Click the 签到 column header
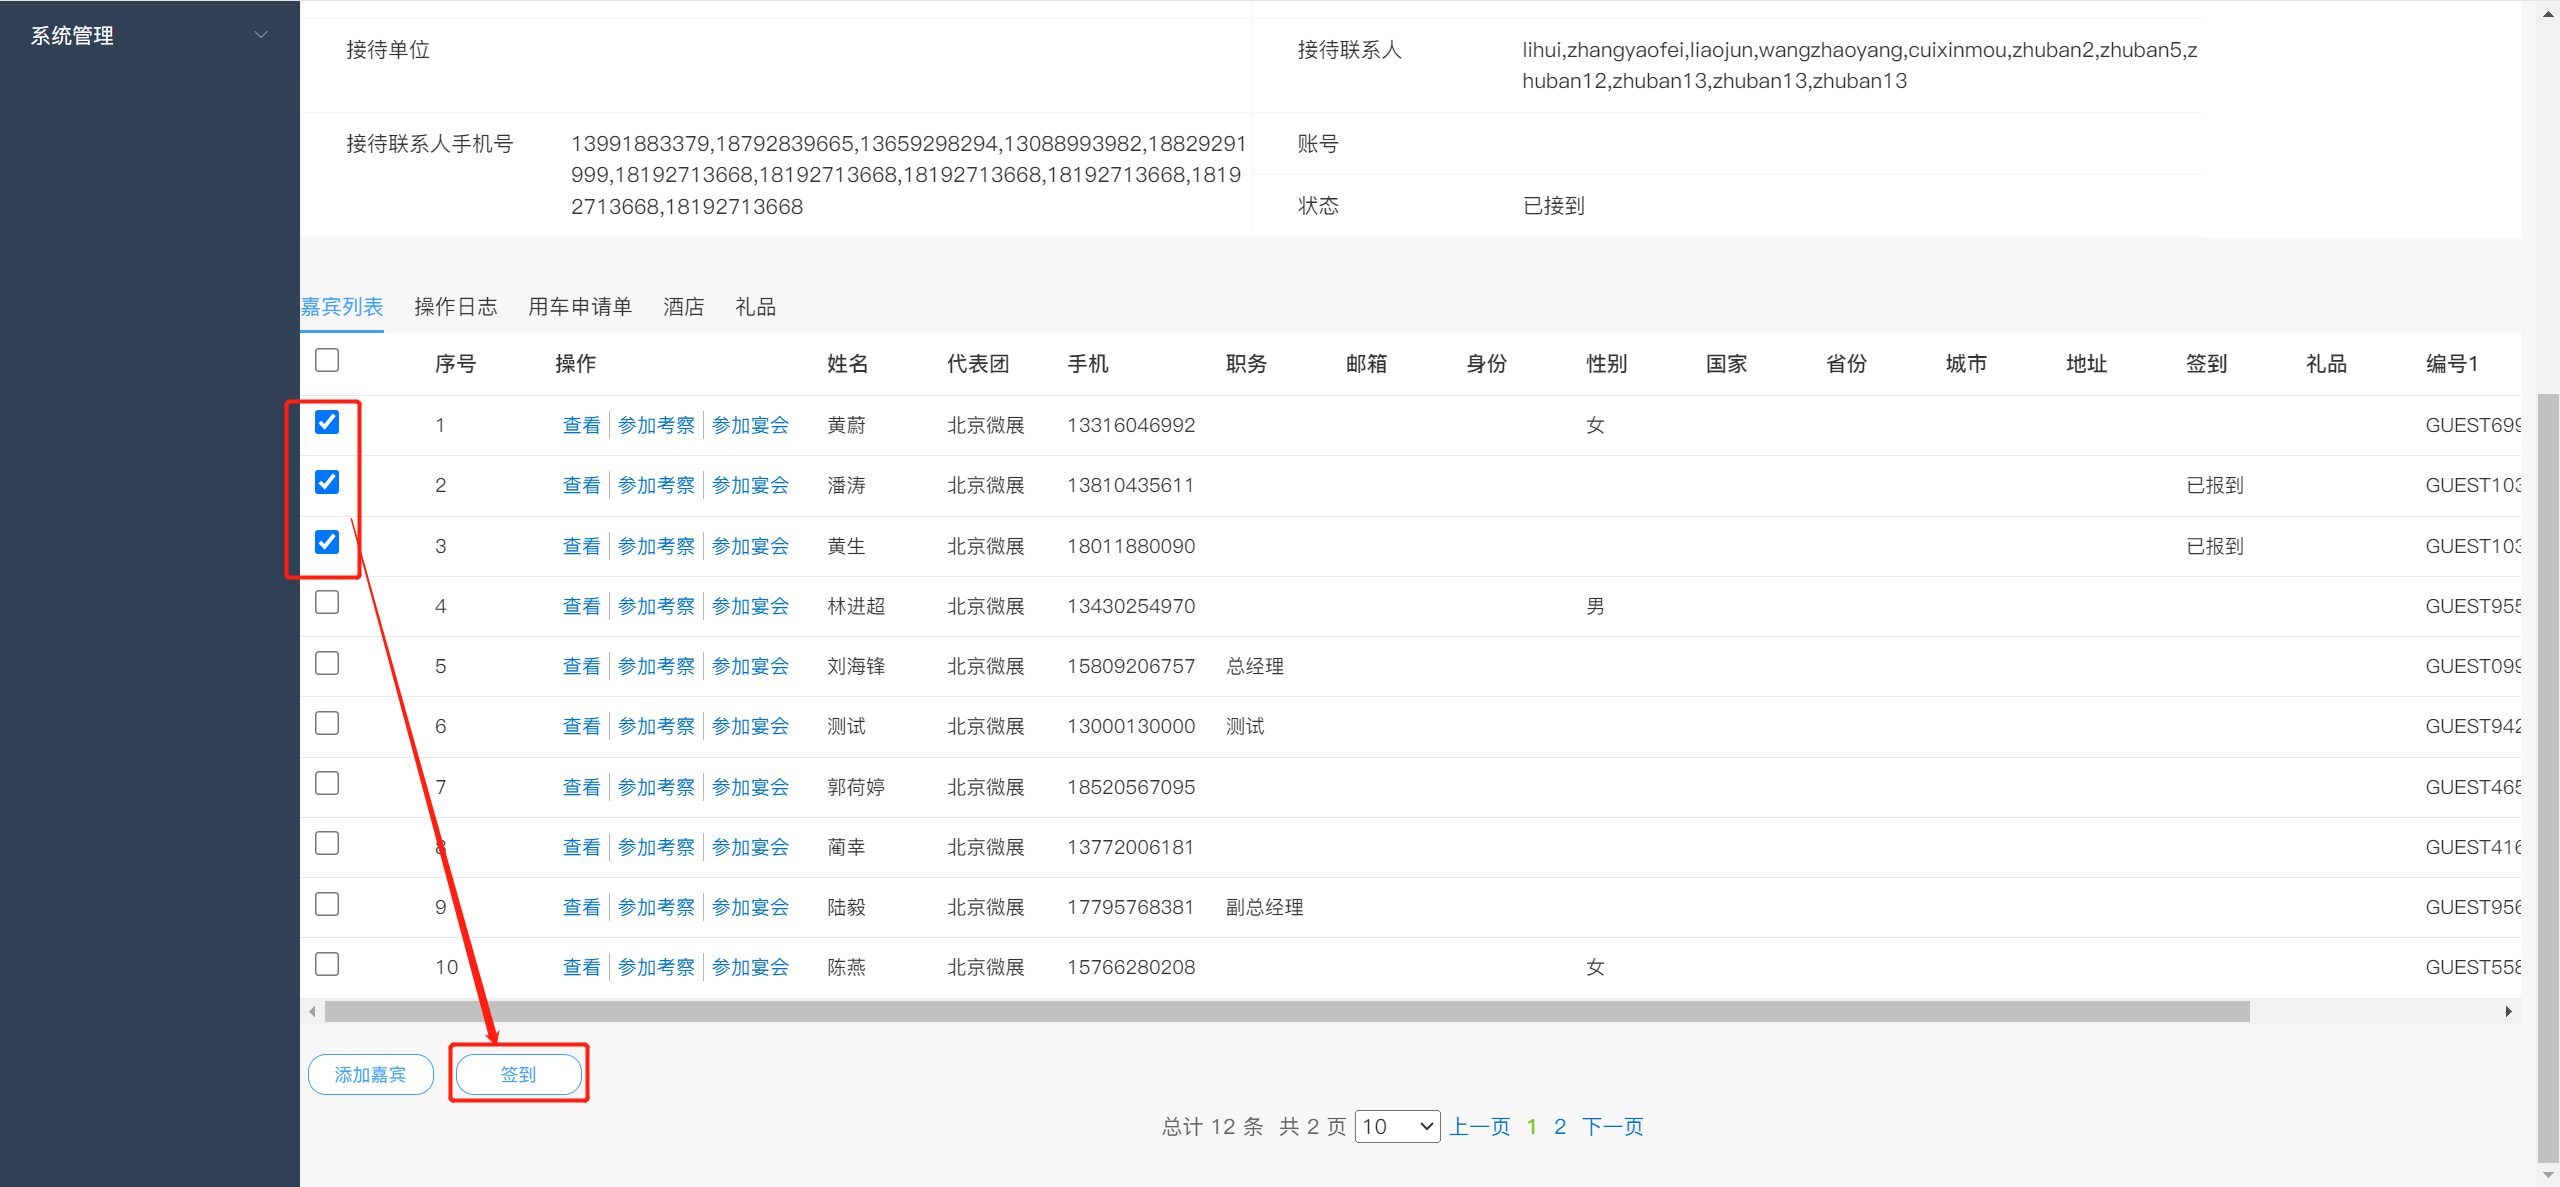The height and width of the screenshot is (1187, 2560). (x=2207, y=364)
